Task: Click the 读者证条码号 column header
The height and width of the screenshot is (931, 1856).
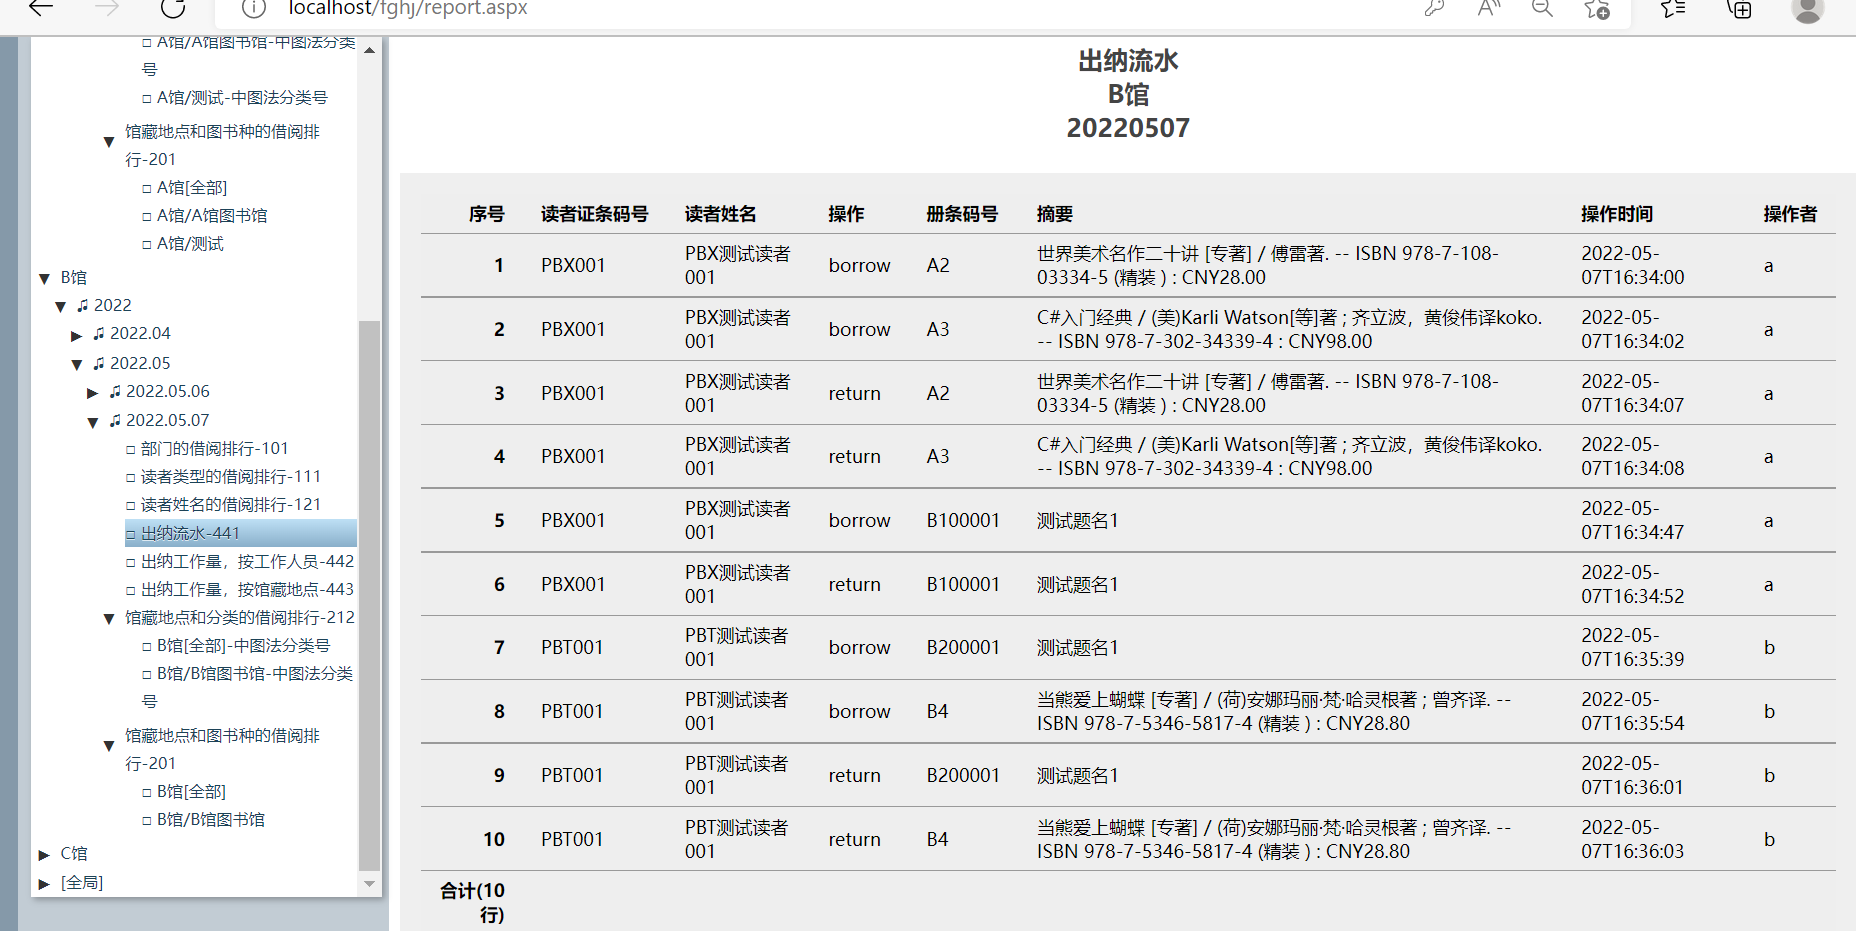Action: pos(594,214)
